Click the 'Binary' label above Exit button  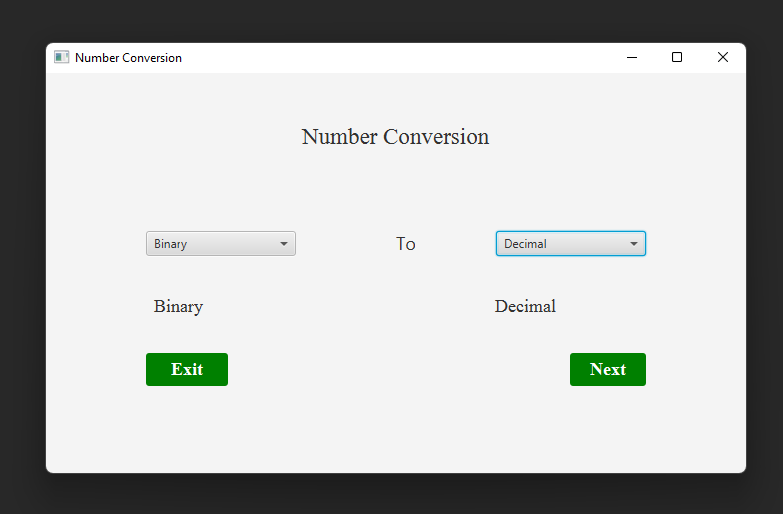pyautogui.click(x=178, y=307)
